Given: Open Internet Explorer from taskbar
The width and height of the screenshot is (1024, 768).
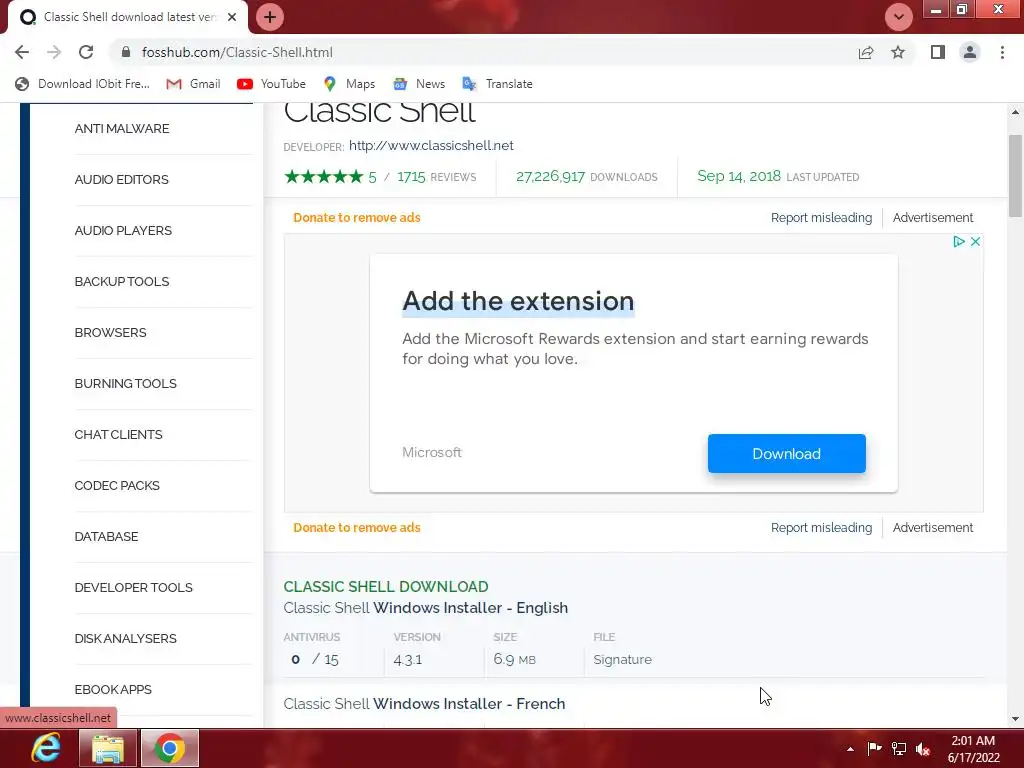Looking at the screenshot, I should [x=46, y=748].
